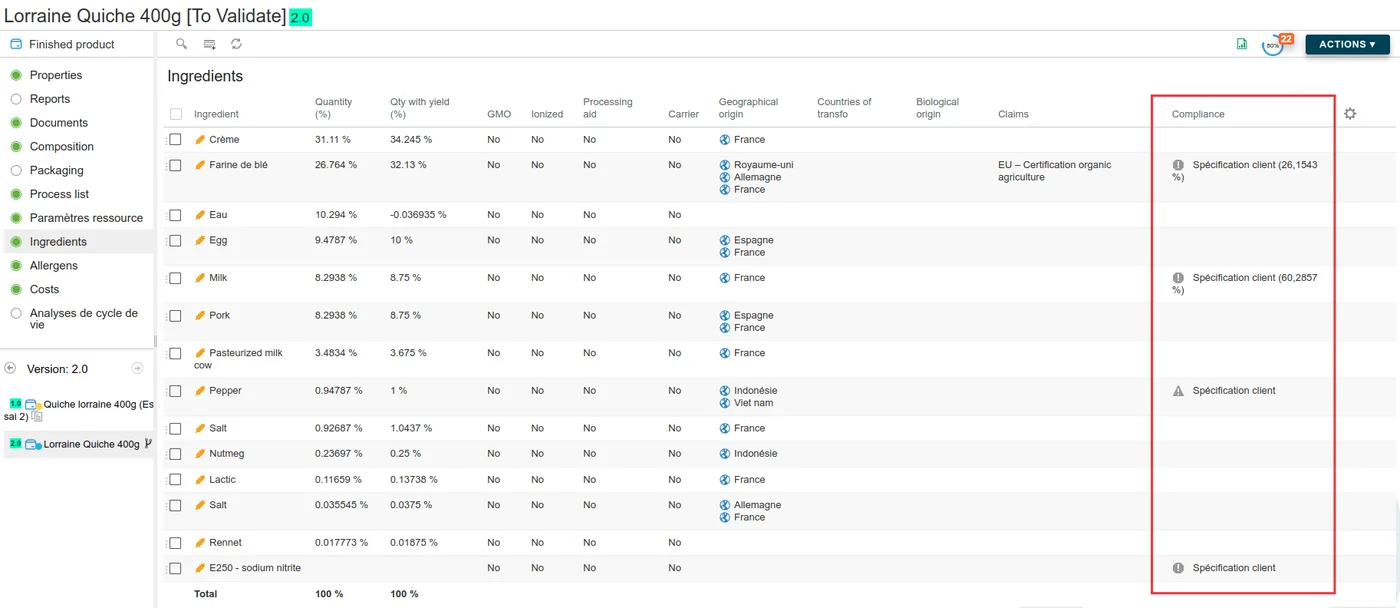Click the Geographical origin column header

click(748, 108)
